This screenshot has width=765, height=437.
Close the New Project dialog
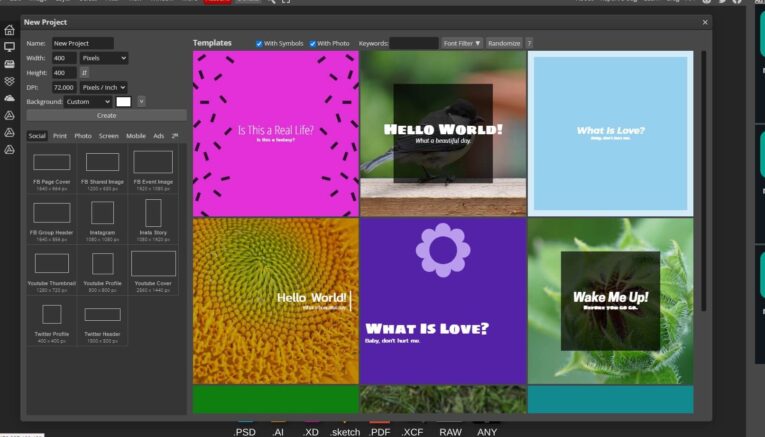click(705, 22)
